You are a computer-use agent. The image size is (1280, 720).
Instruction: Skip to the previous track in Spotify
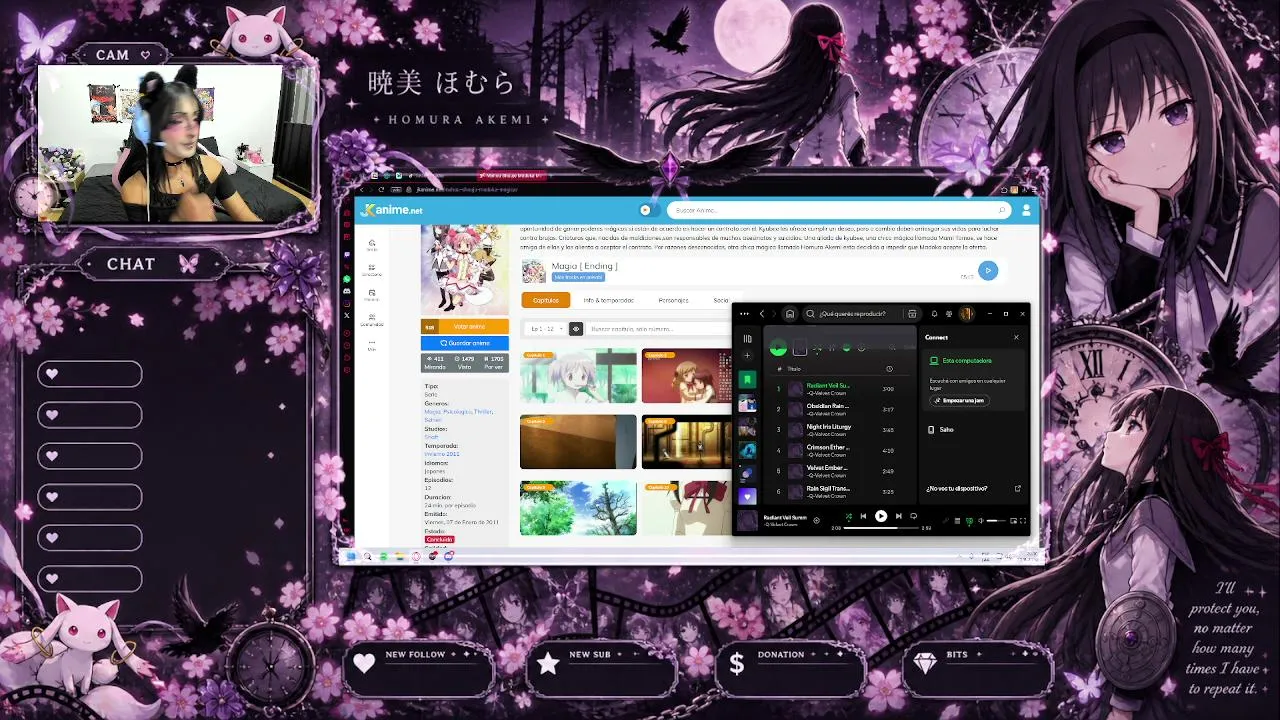click(x=863, y=517)
